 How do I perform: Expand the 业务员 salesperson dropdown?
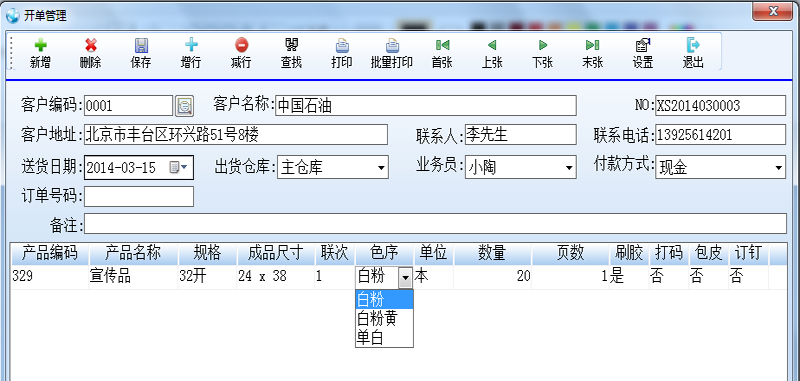(x=569, y=167)
